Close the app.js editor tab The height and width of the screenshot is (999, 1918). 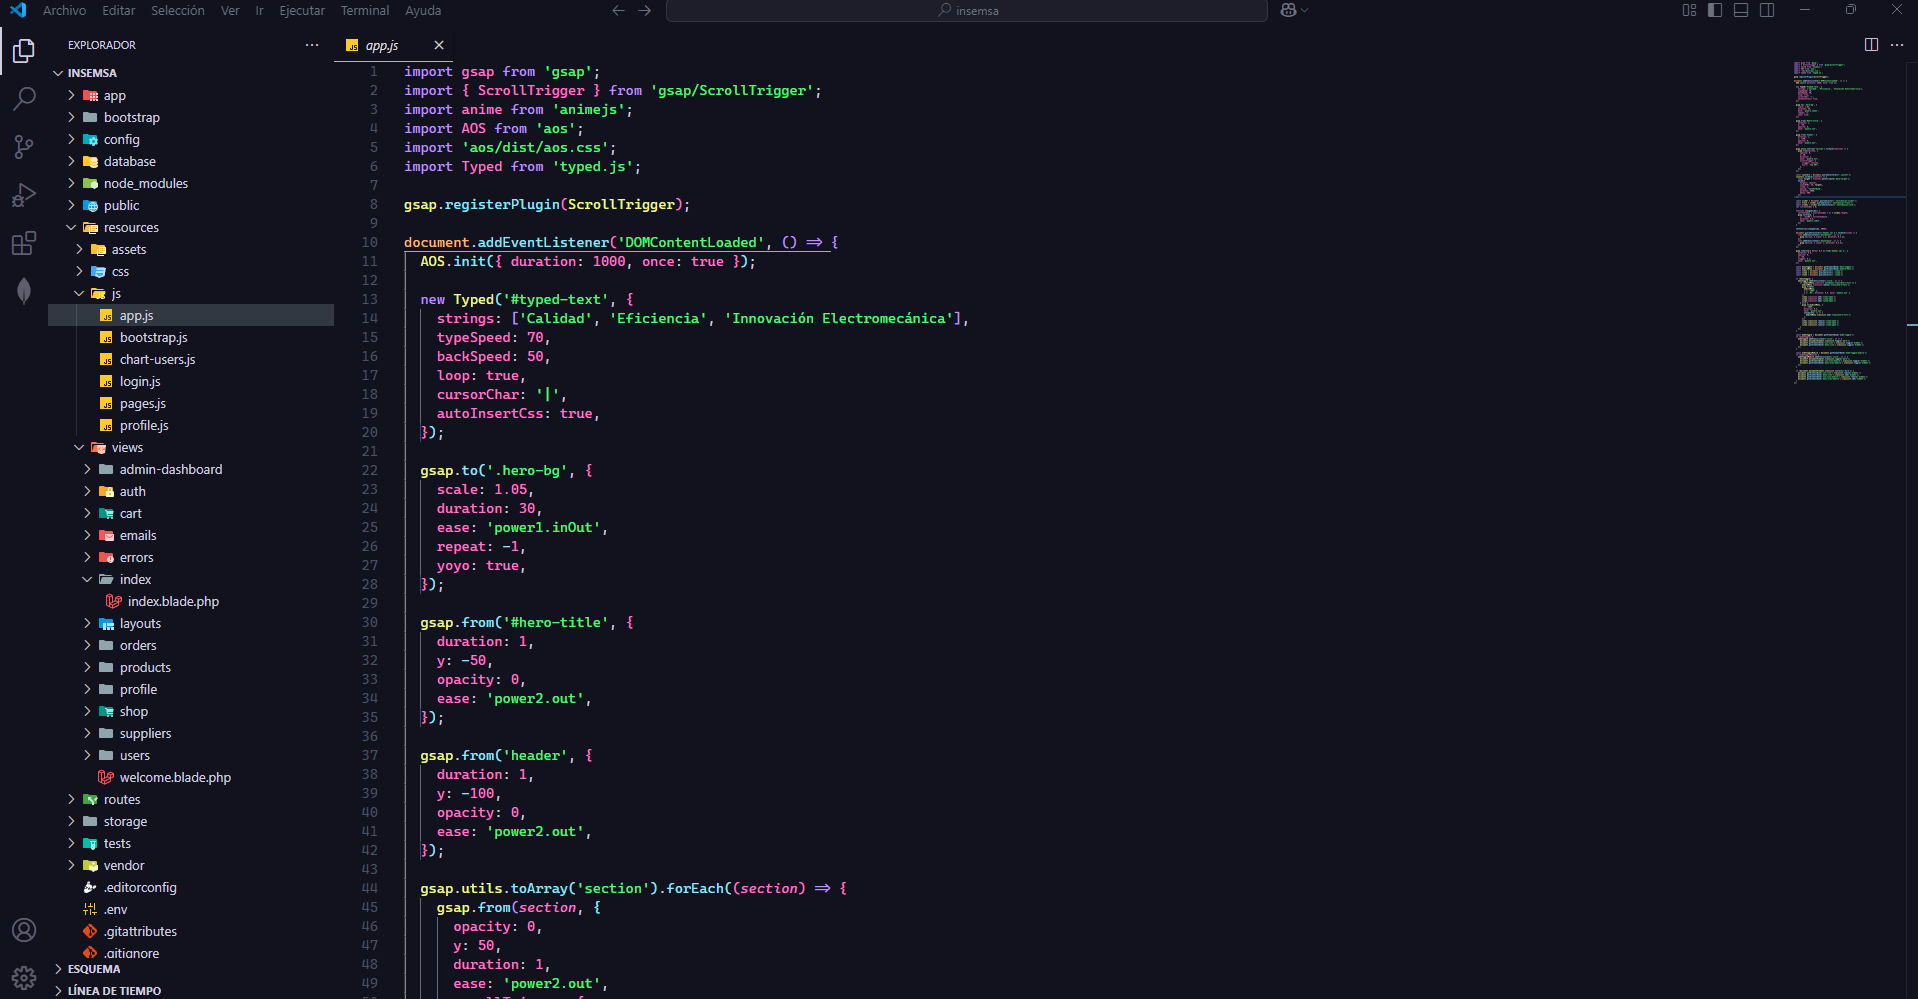439,45
